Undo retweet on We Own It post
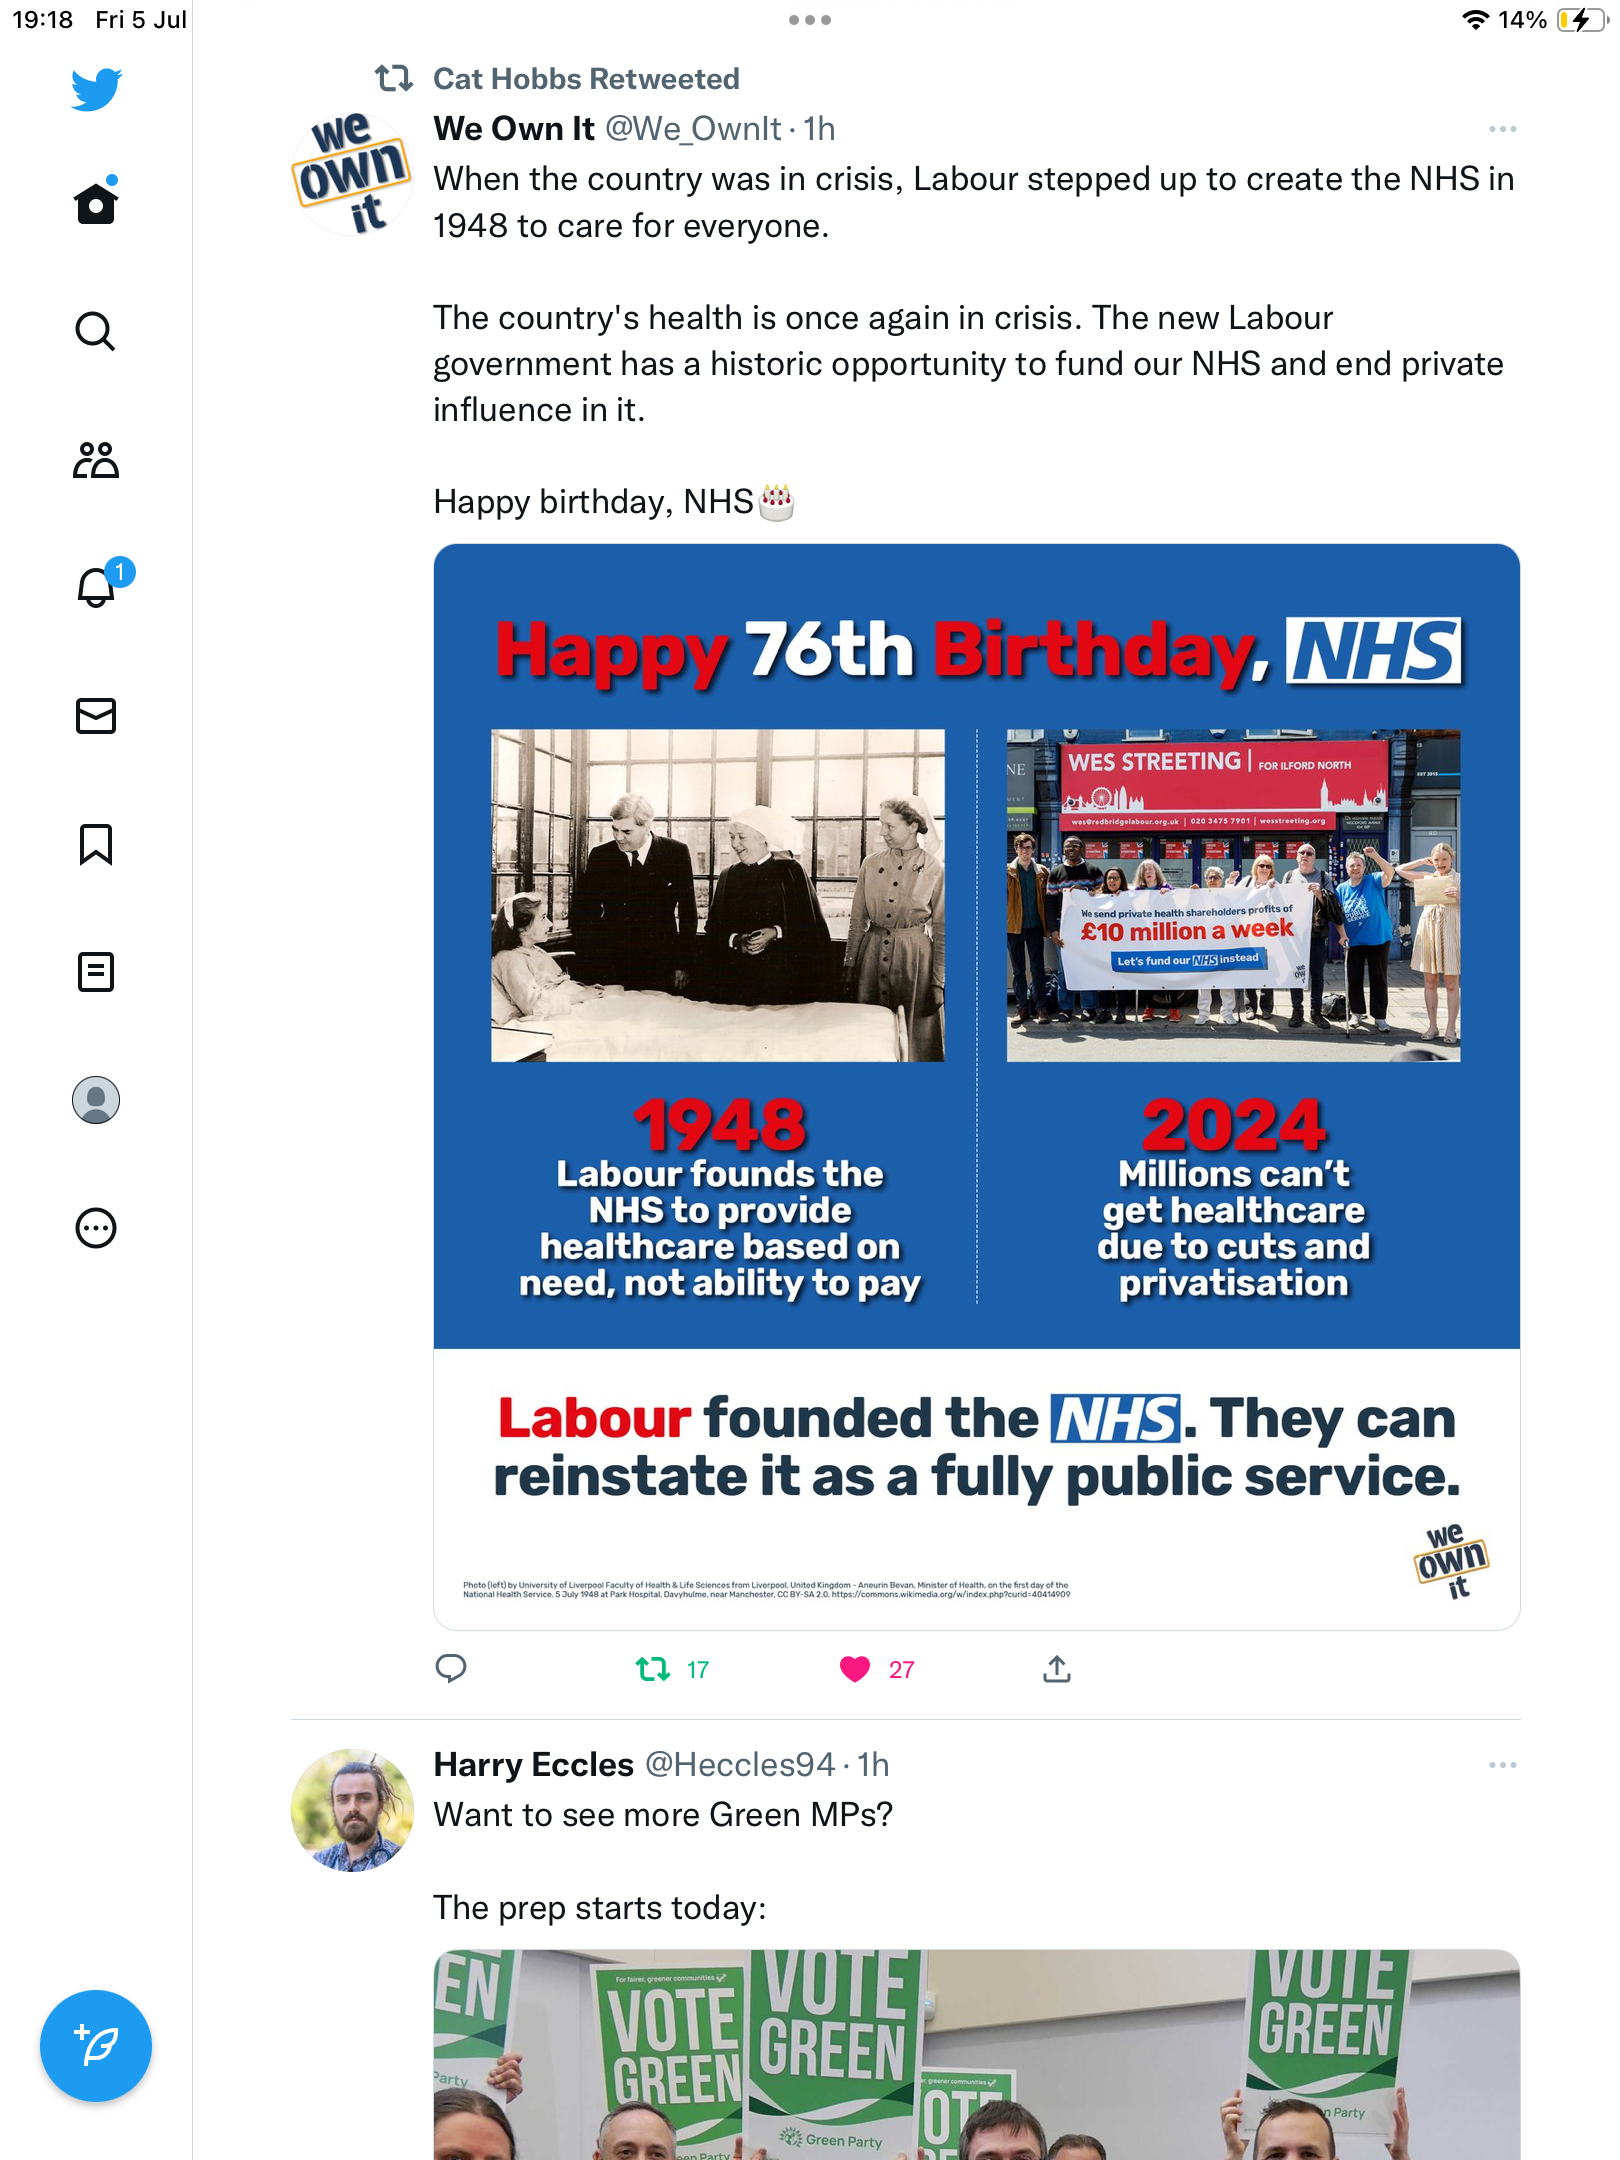1620x2160 pixels. (654, 1669)
